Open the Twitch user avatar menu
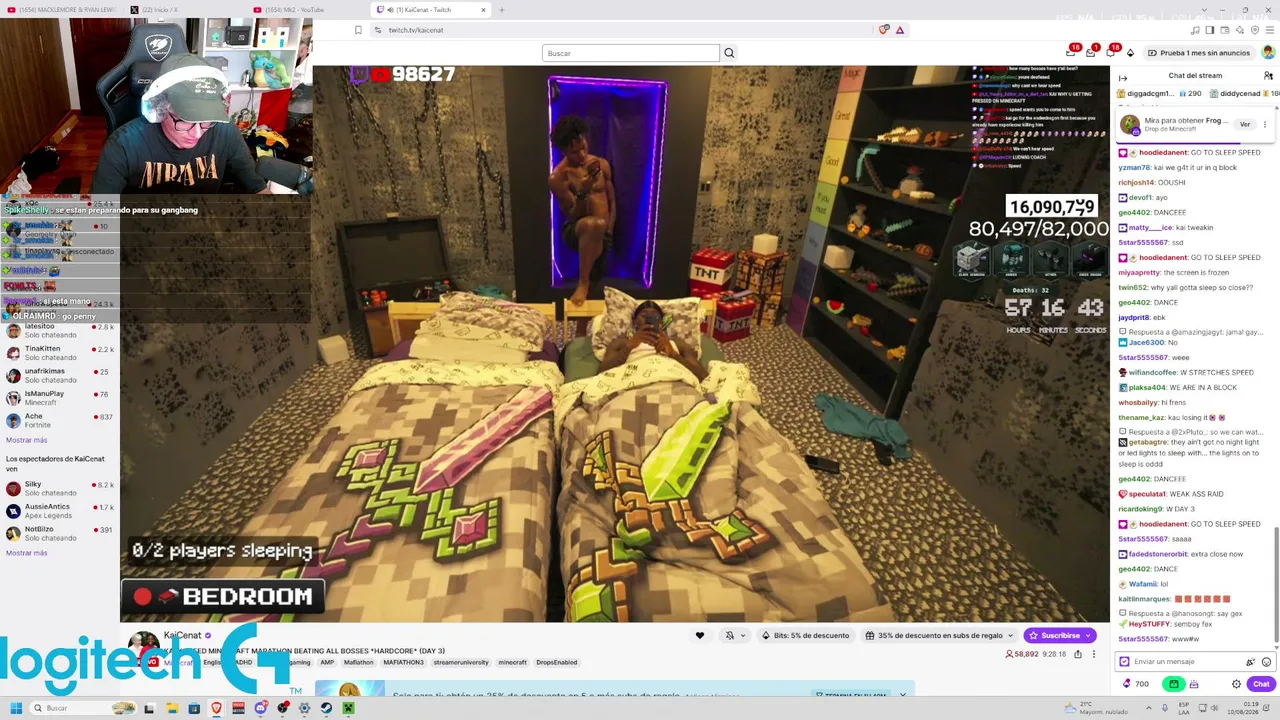 coord(1269,52)
